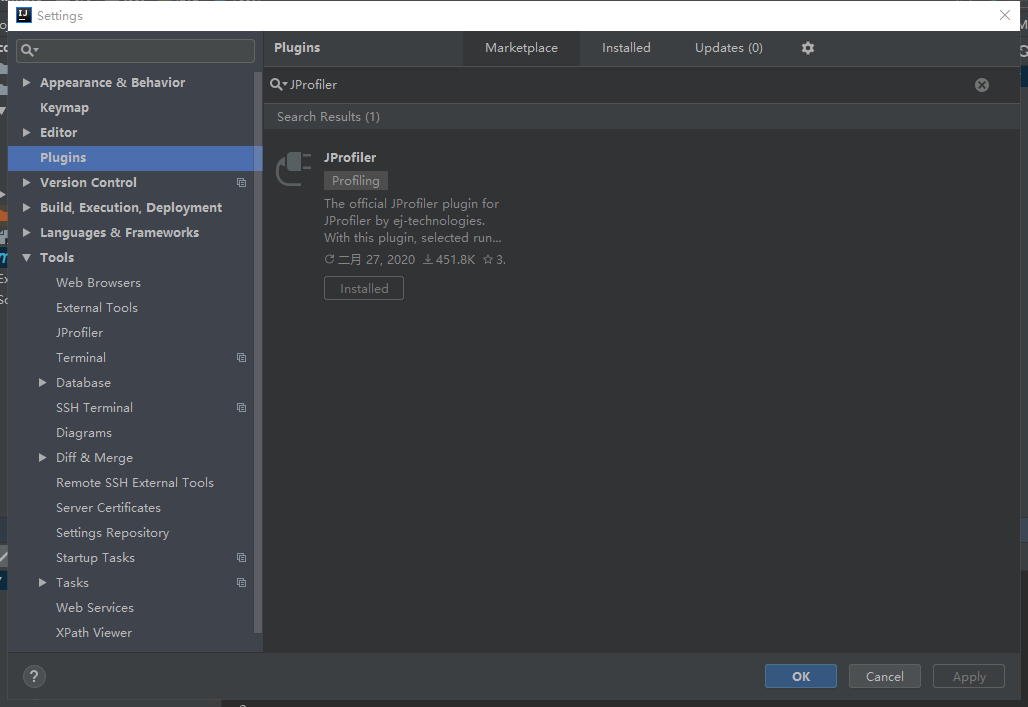1028x707 pixels.
Task: Open Settings Repository page
Action: click(x=113, y=533)
